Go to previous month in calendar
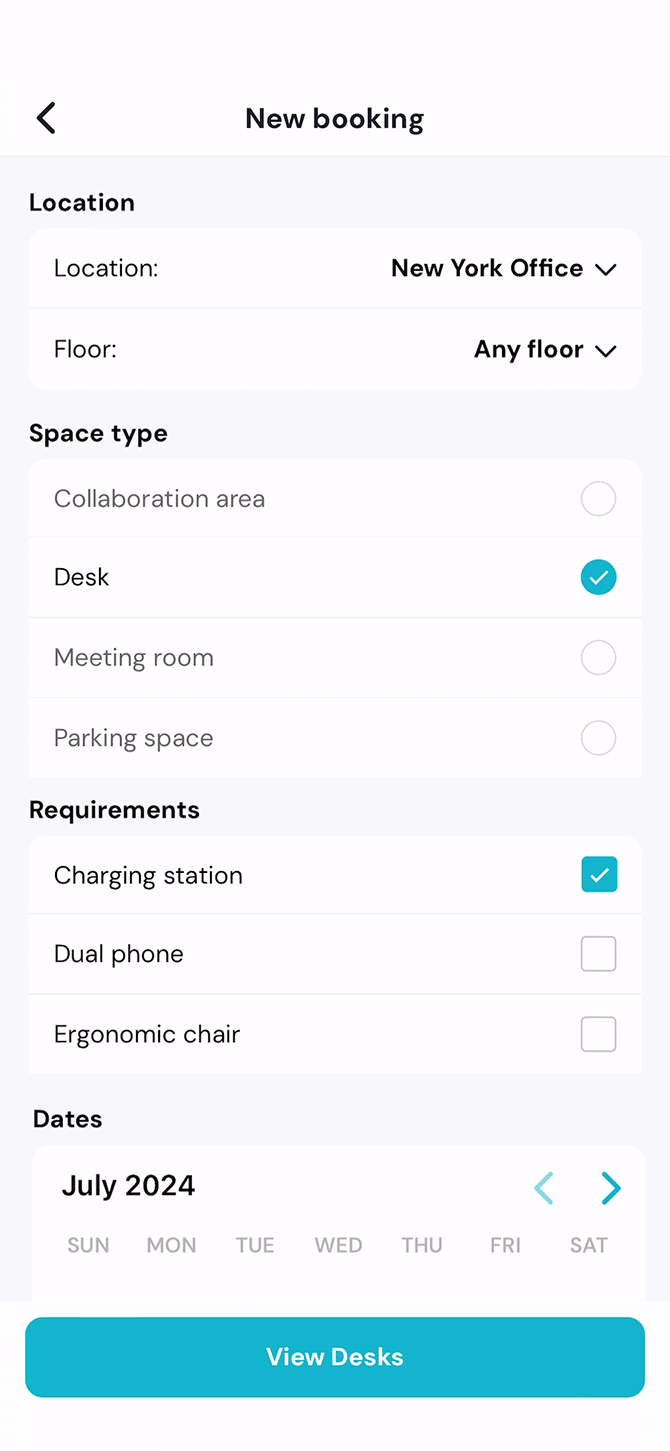Viewport: 670px width, 1451px height. point(544,1188)
